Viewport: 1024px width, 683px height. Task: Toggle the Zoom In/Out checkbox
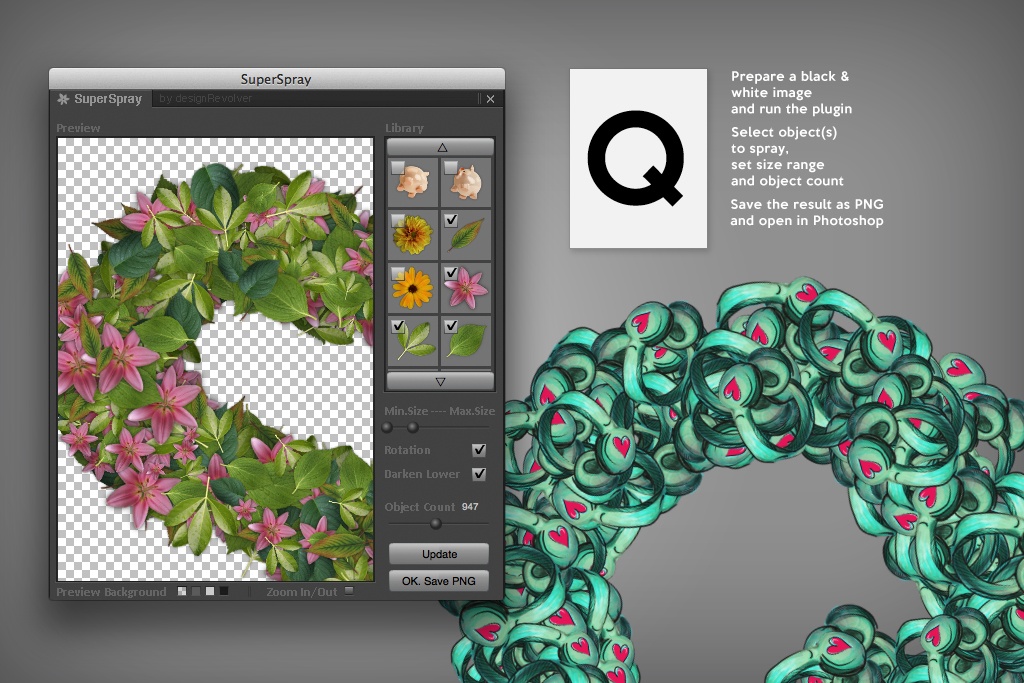click(348, 591)
